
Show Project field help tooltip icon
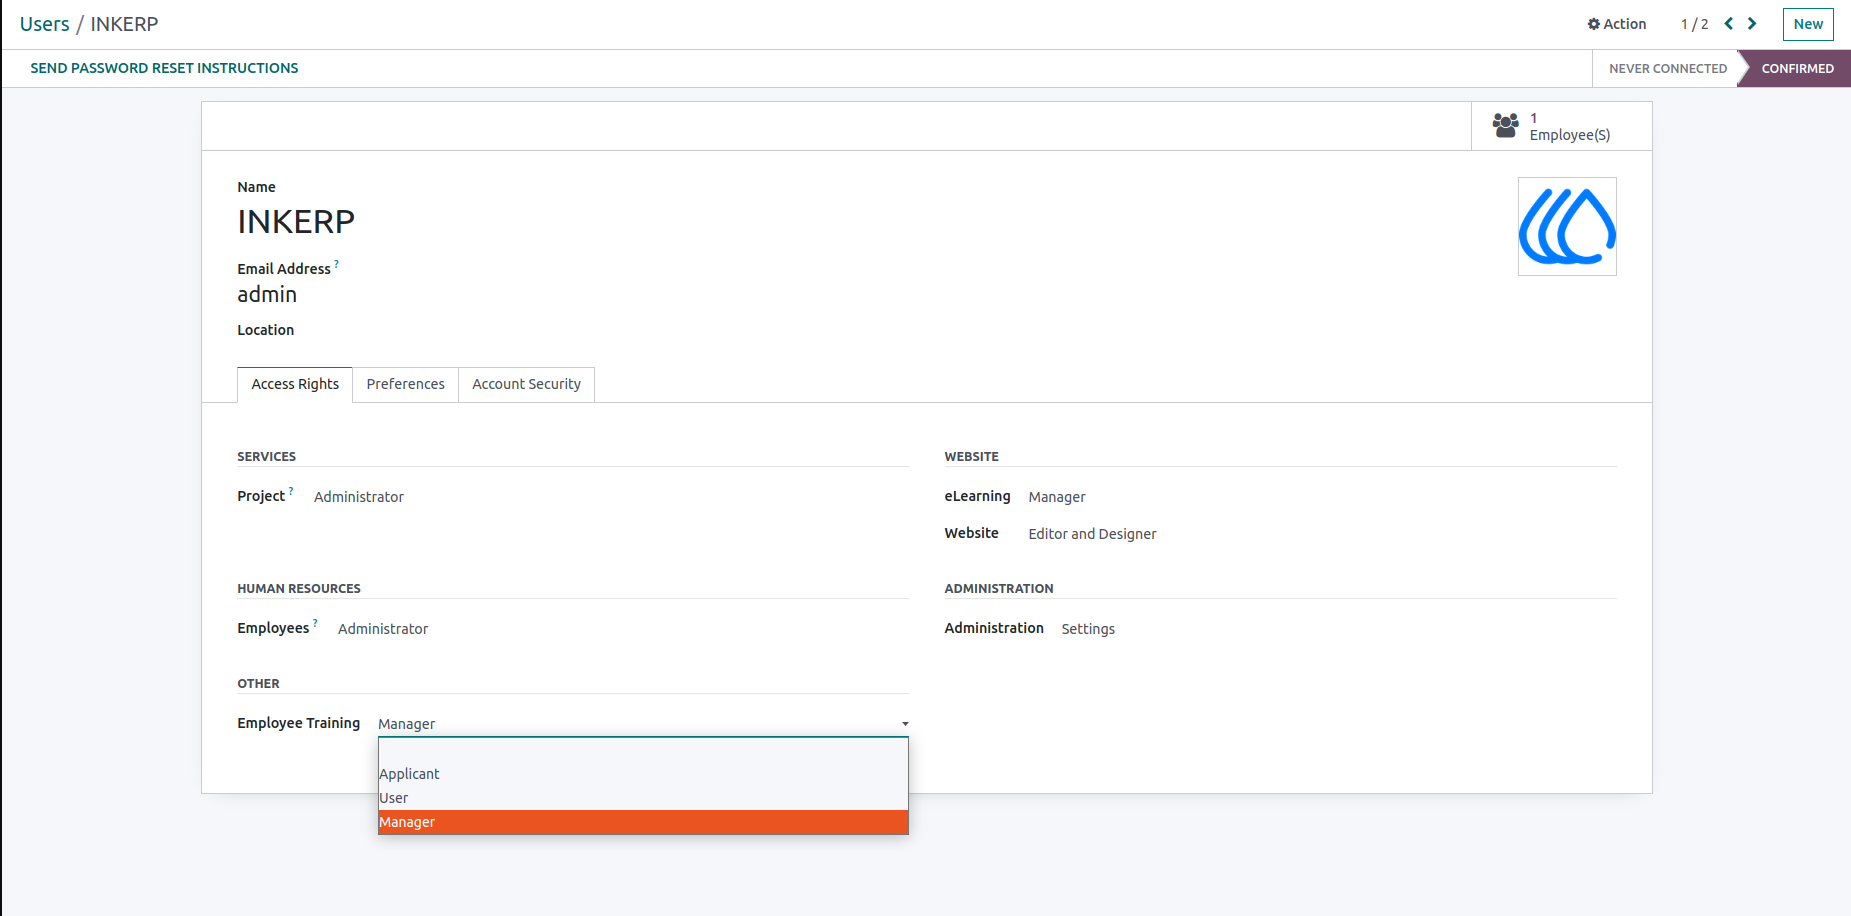click(x=291, y=491)
